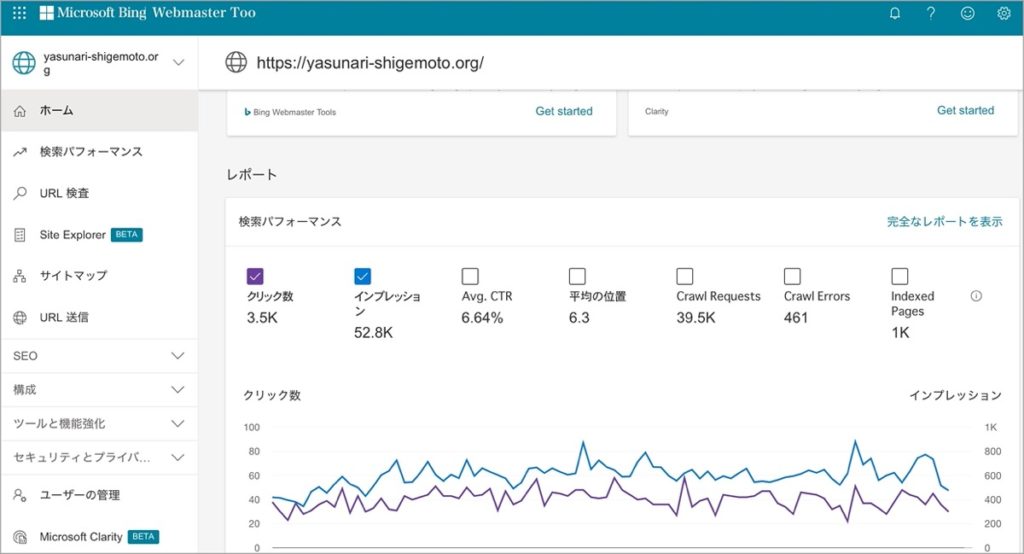Image resolution: width=1024 pixels, height=554 pixels.
Task: Click the 39.5K crawl requests value
Action: (696, 318)
